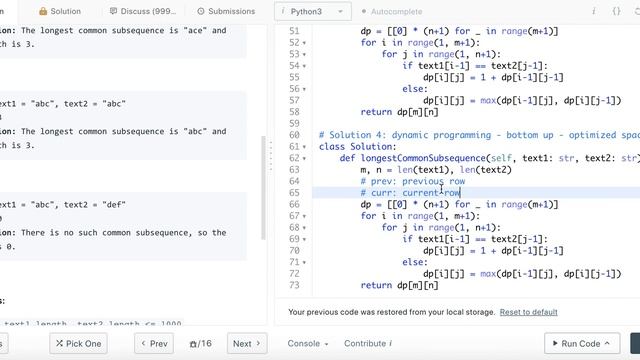Open the Python3 language dropdown

point(313,11)
